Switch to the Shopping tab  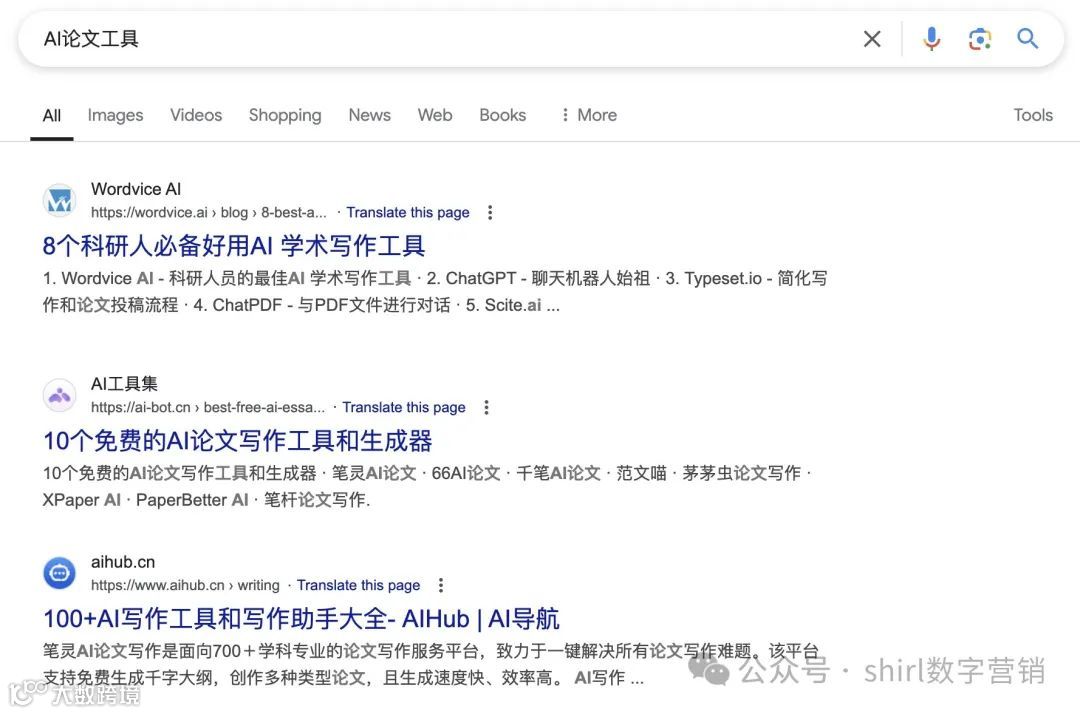(285, 116)
